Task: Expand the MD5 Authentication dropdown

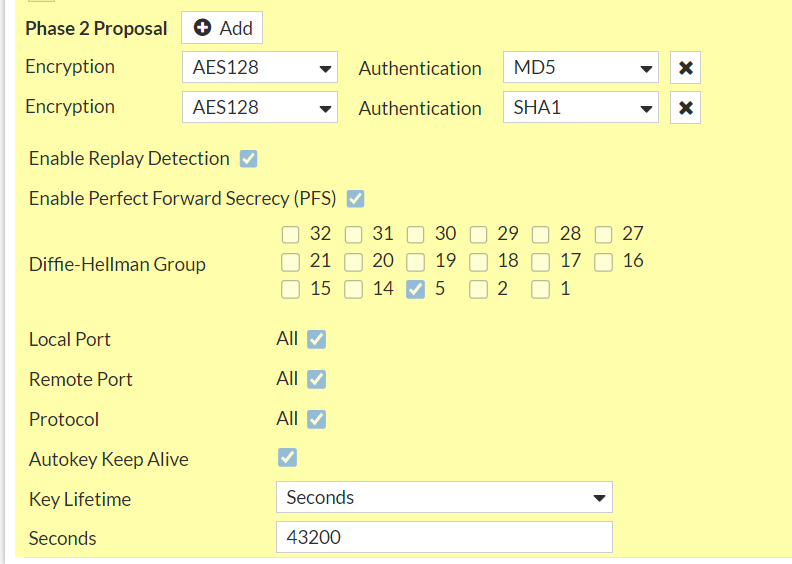Action: [x=580, y=69]
